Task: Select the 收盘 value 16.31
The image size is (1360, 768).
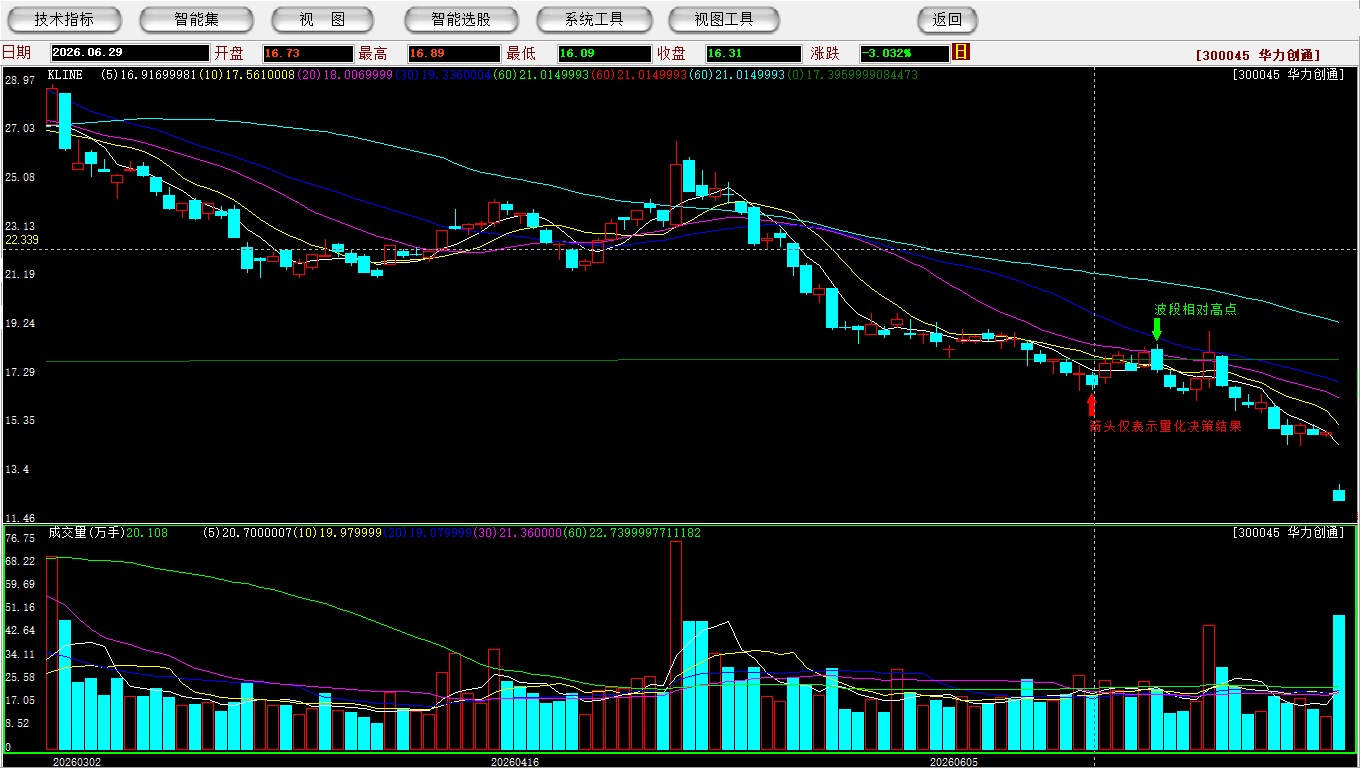Action: tap(753, 53)
